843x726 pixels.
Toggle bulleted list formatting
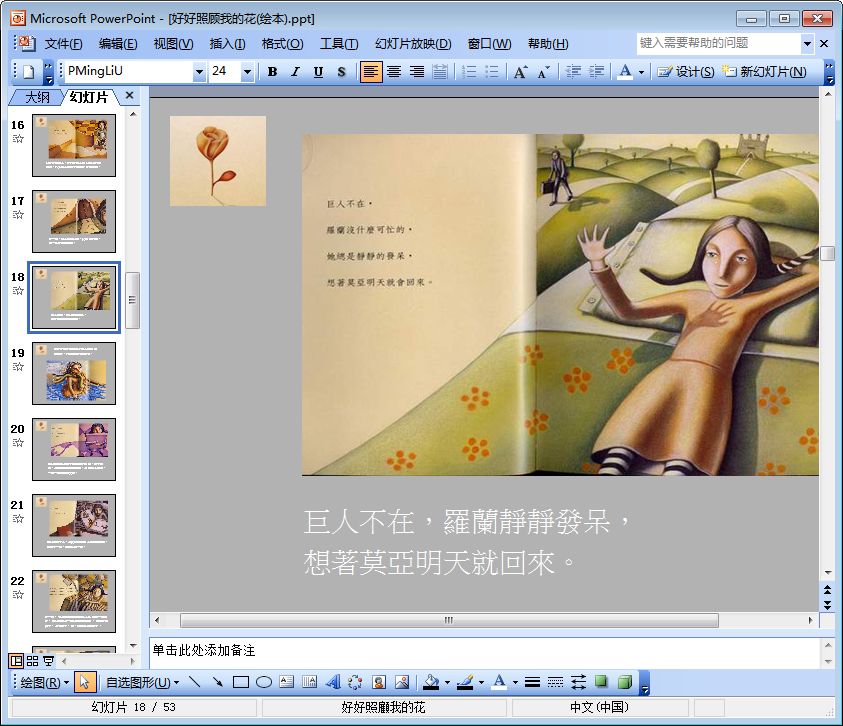point(492,72)
